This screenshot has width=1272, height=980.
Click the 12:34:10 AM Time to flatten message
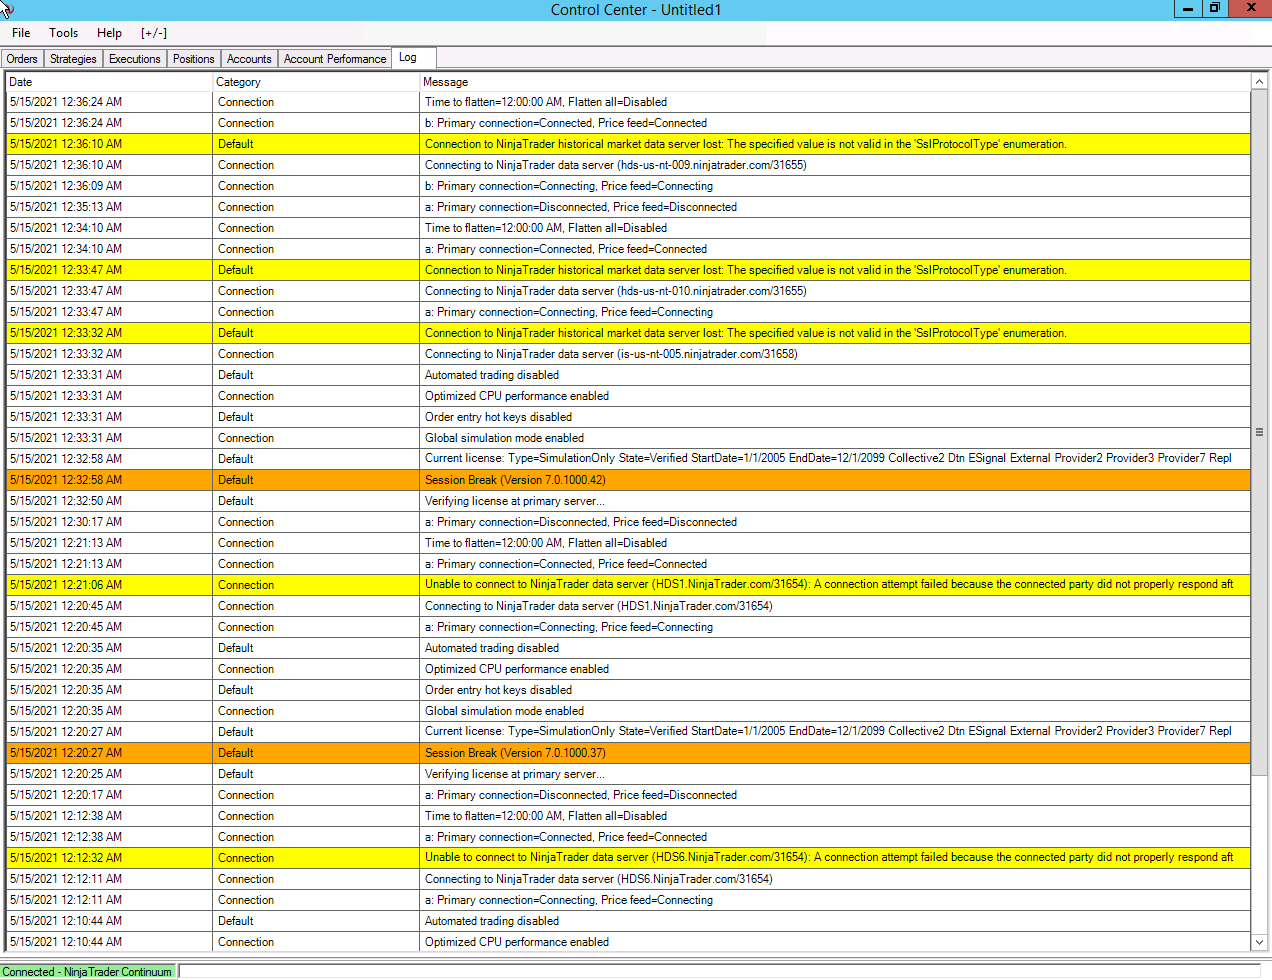546,228
